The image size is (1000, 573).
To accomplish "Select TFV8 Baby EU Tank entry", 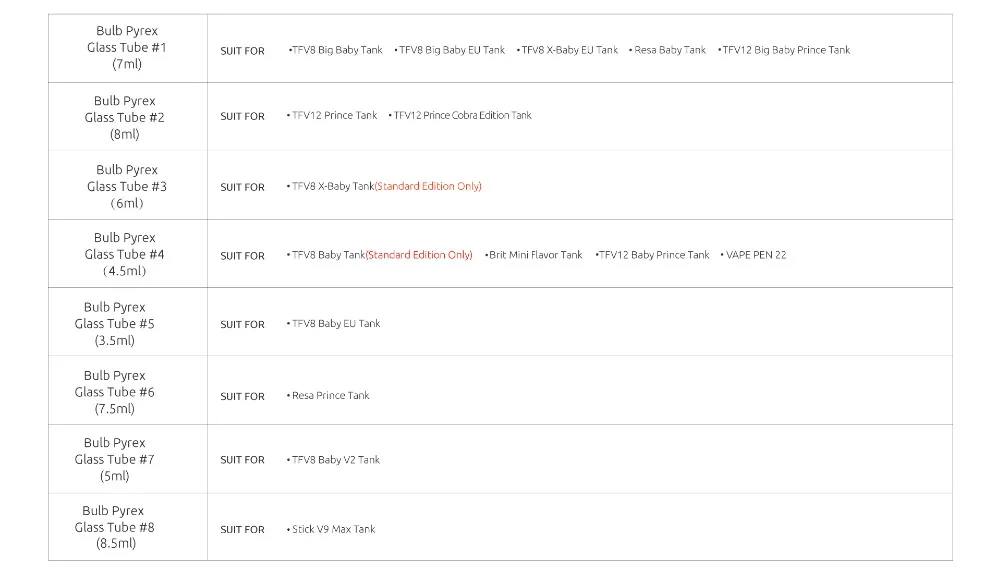I will [334, 324].
